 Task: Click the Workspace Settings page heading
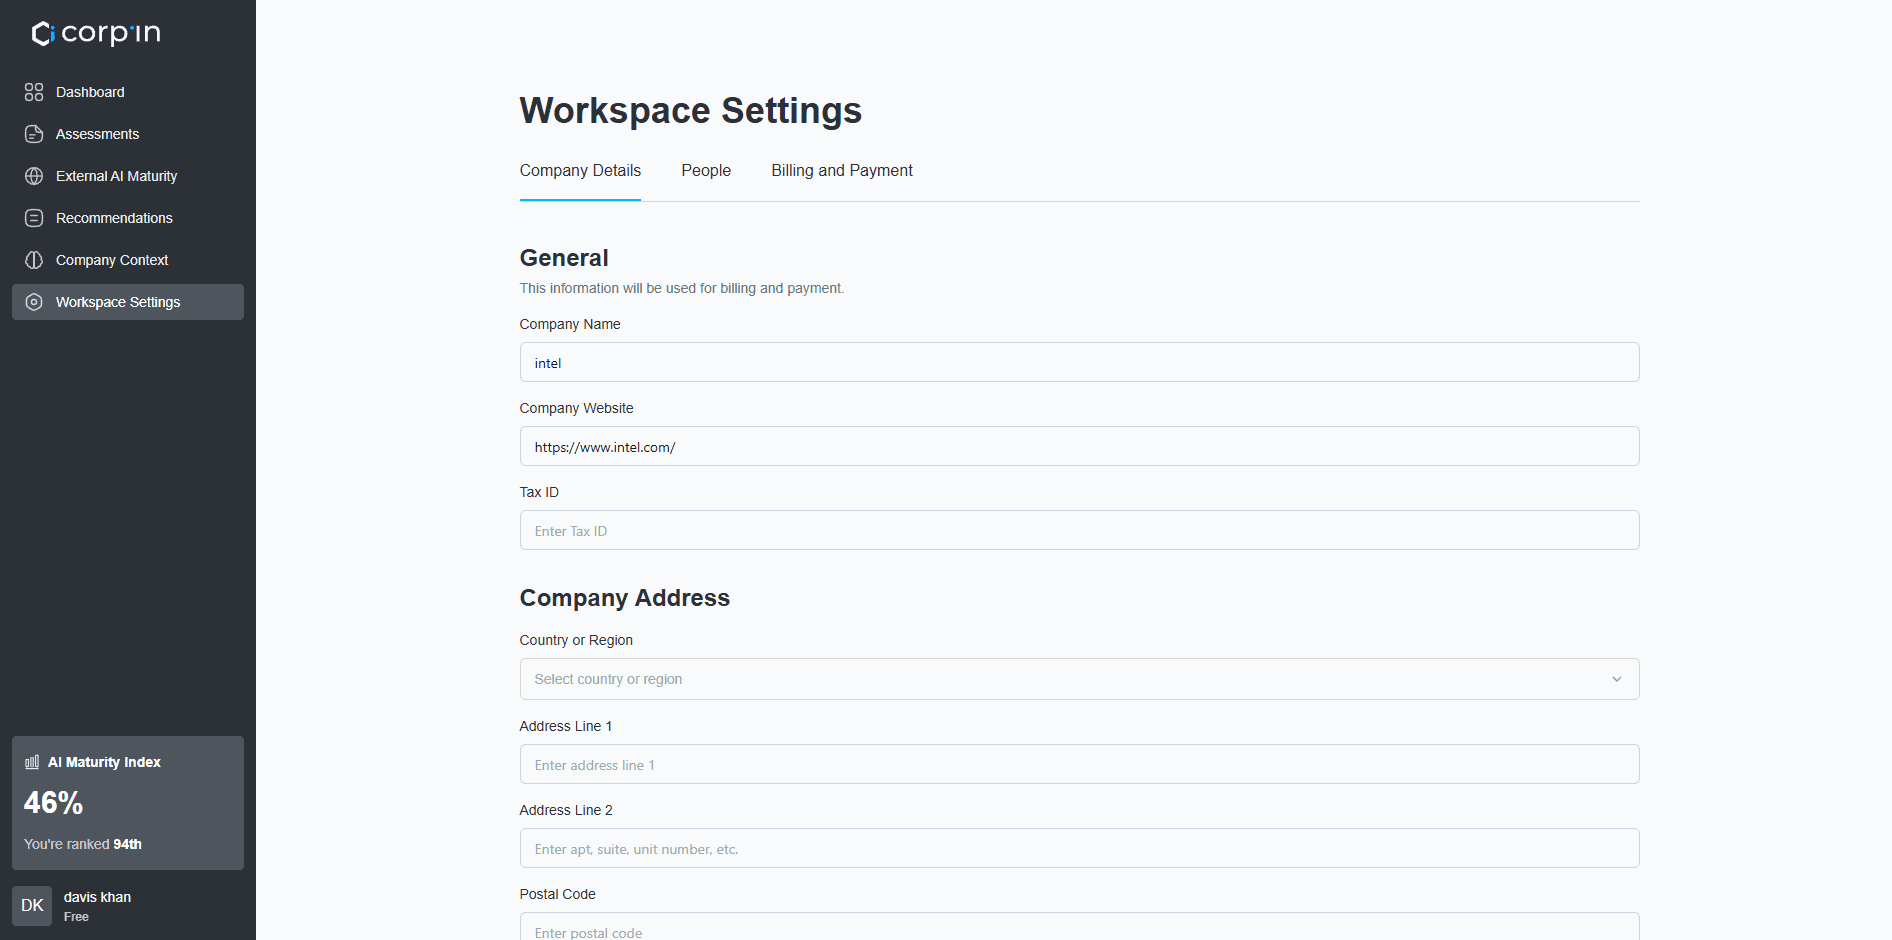point(691,110)
